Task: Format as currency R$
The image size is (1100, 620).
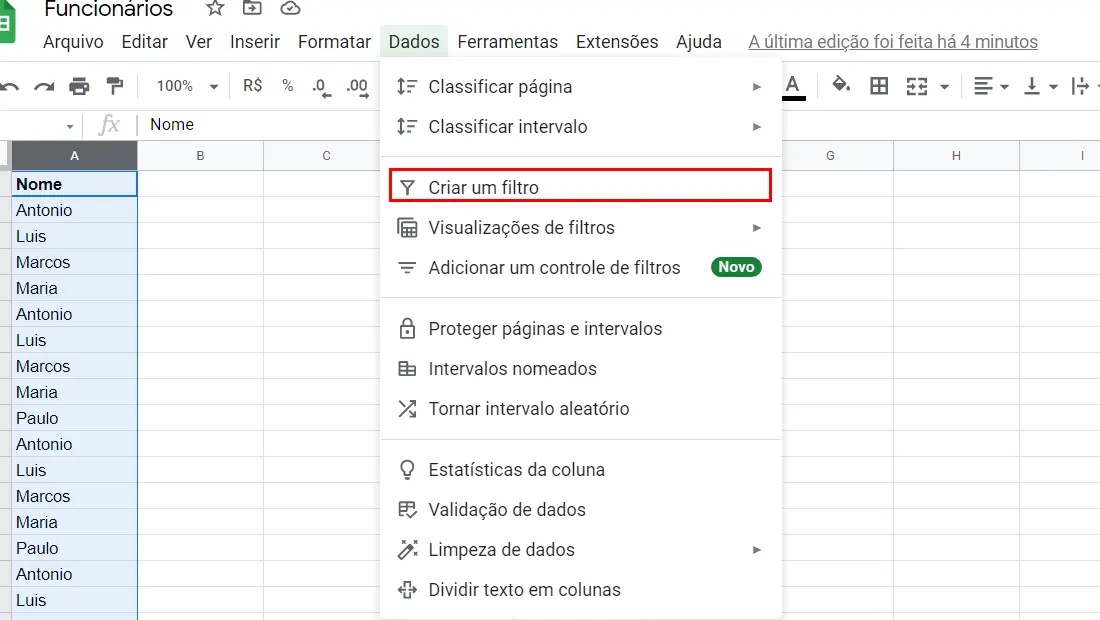Action: [x=253, y=86]
